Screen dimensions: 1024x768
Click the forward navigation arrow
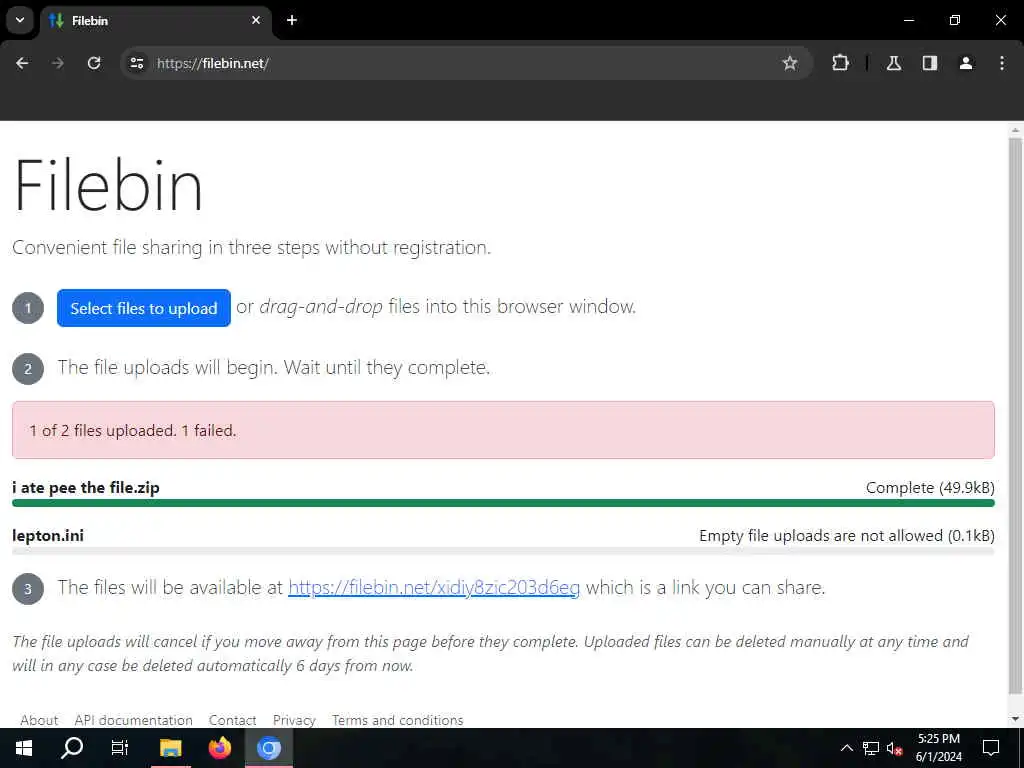(58, 63)
